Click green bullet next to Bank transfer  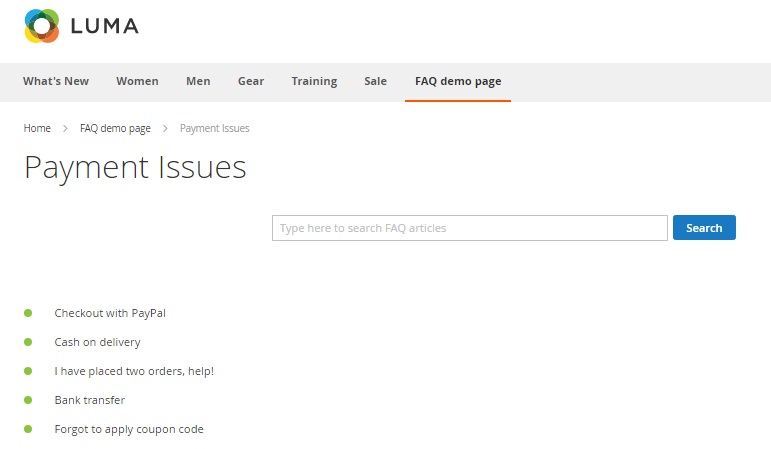coord(28,400)
